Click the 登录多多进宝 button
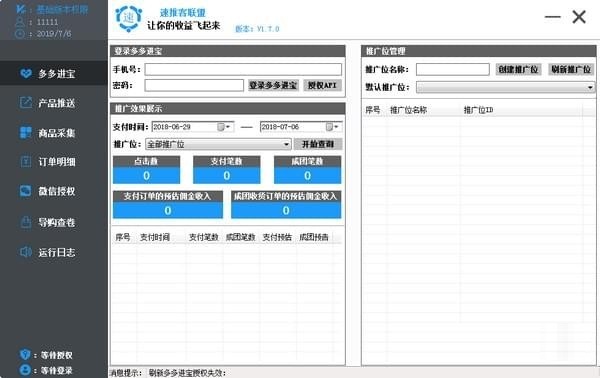600x378 pixels. pyautogui.click(x=273, y=85)
